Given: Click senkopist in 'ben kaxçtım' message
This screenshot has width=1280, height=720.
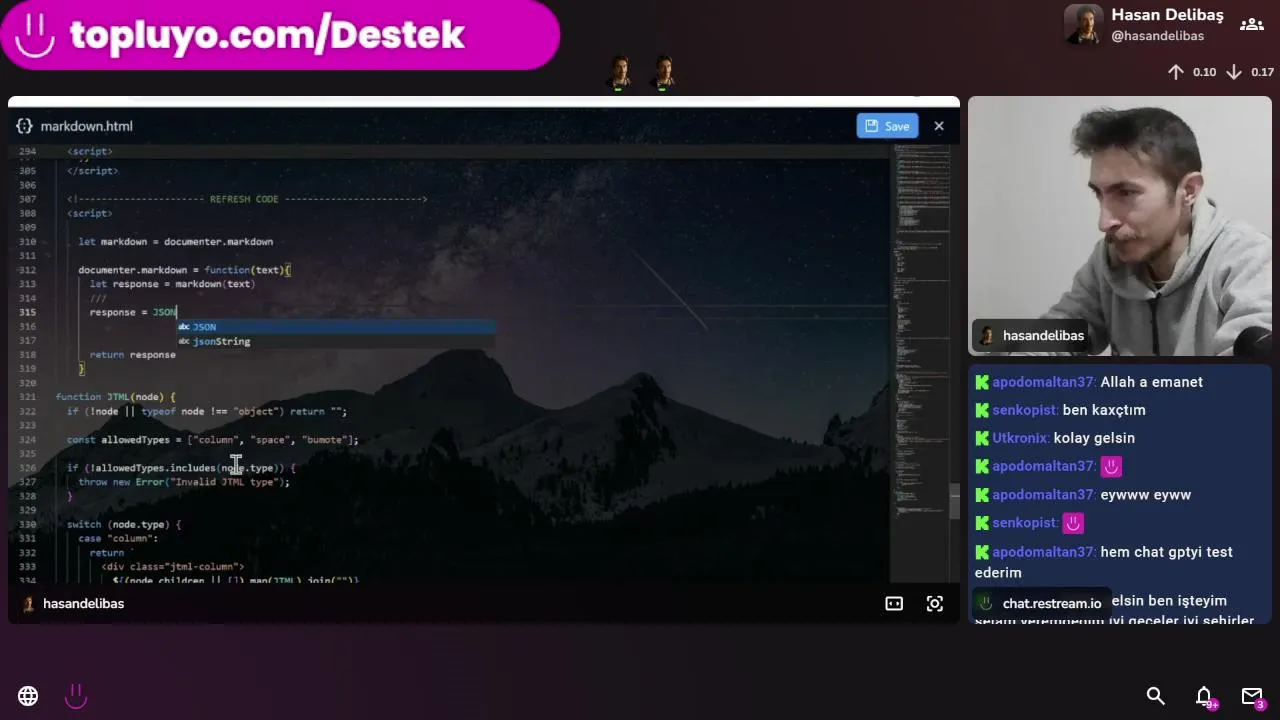Looking at the screenshot, I should 1025,410.
